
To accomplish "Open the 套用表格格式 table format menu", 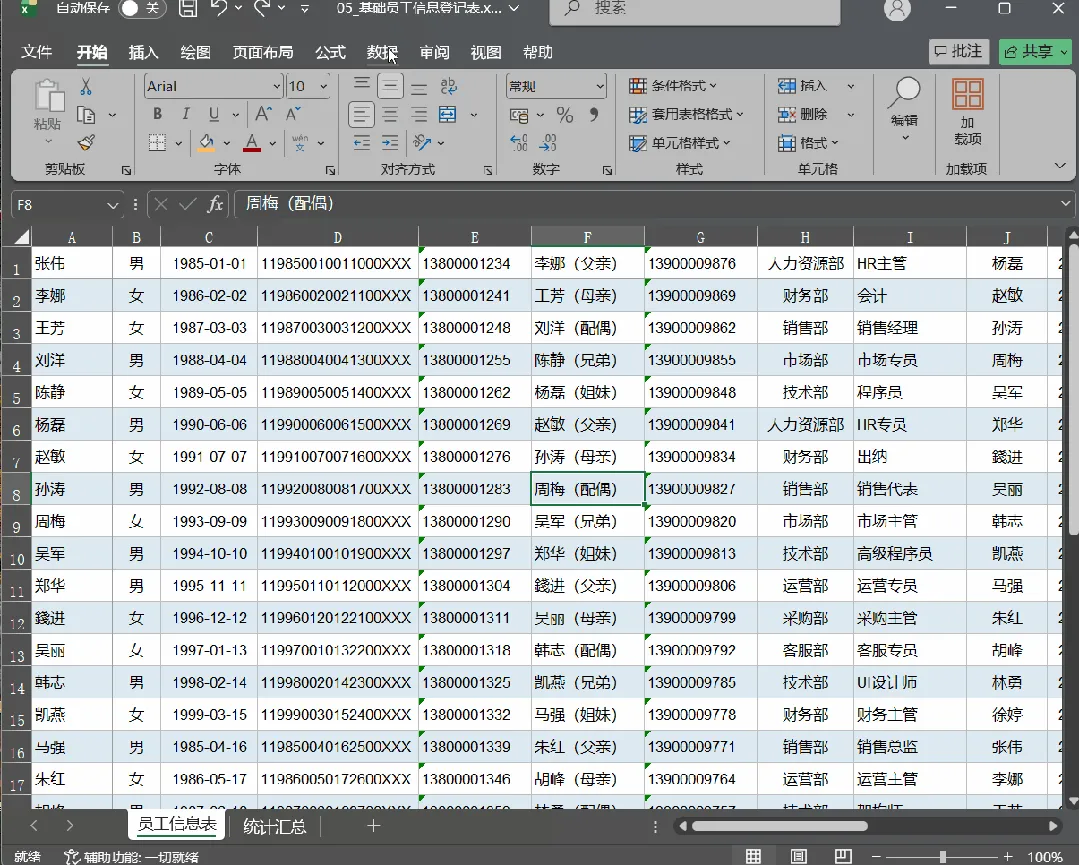I will (x=687, y=114).
